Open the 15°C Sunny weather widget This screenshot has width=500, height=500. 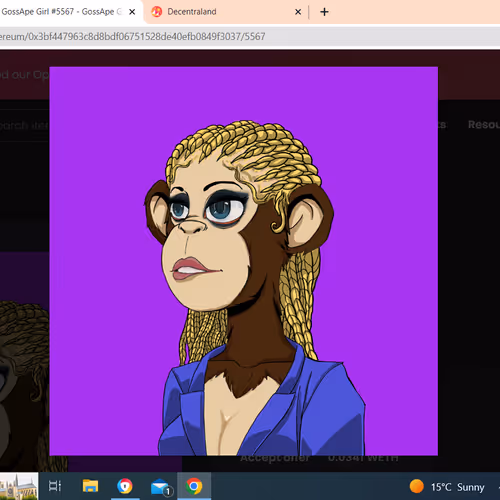pos(447,487)
